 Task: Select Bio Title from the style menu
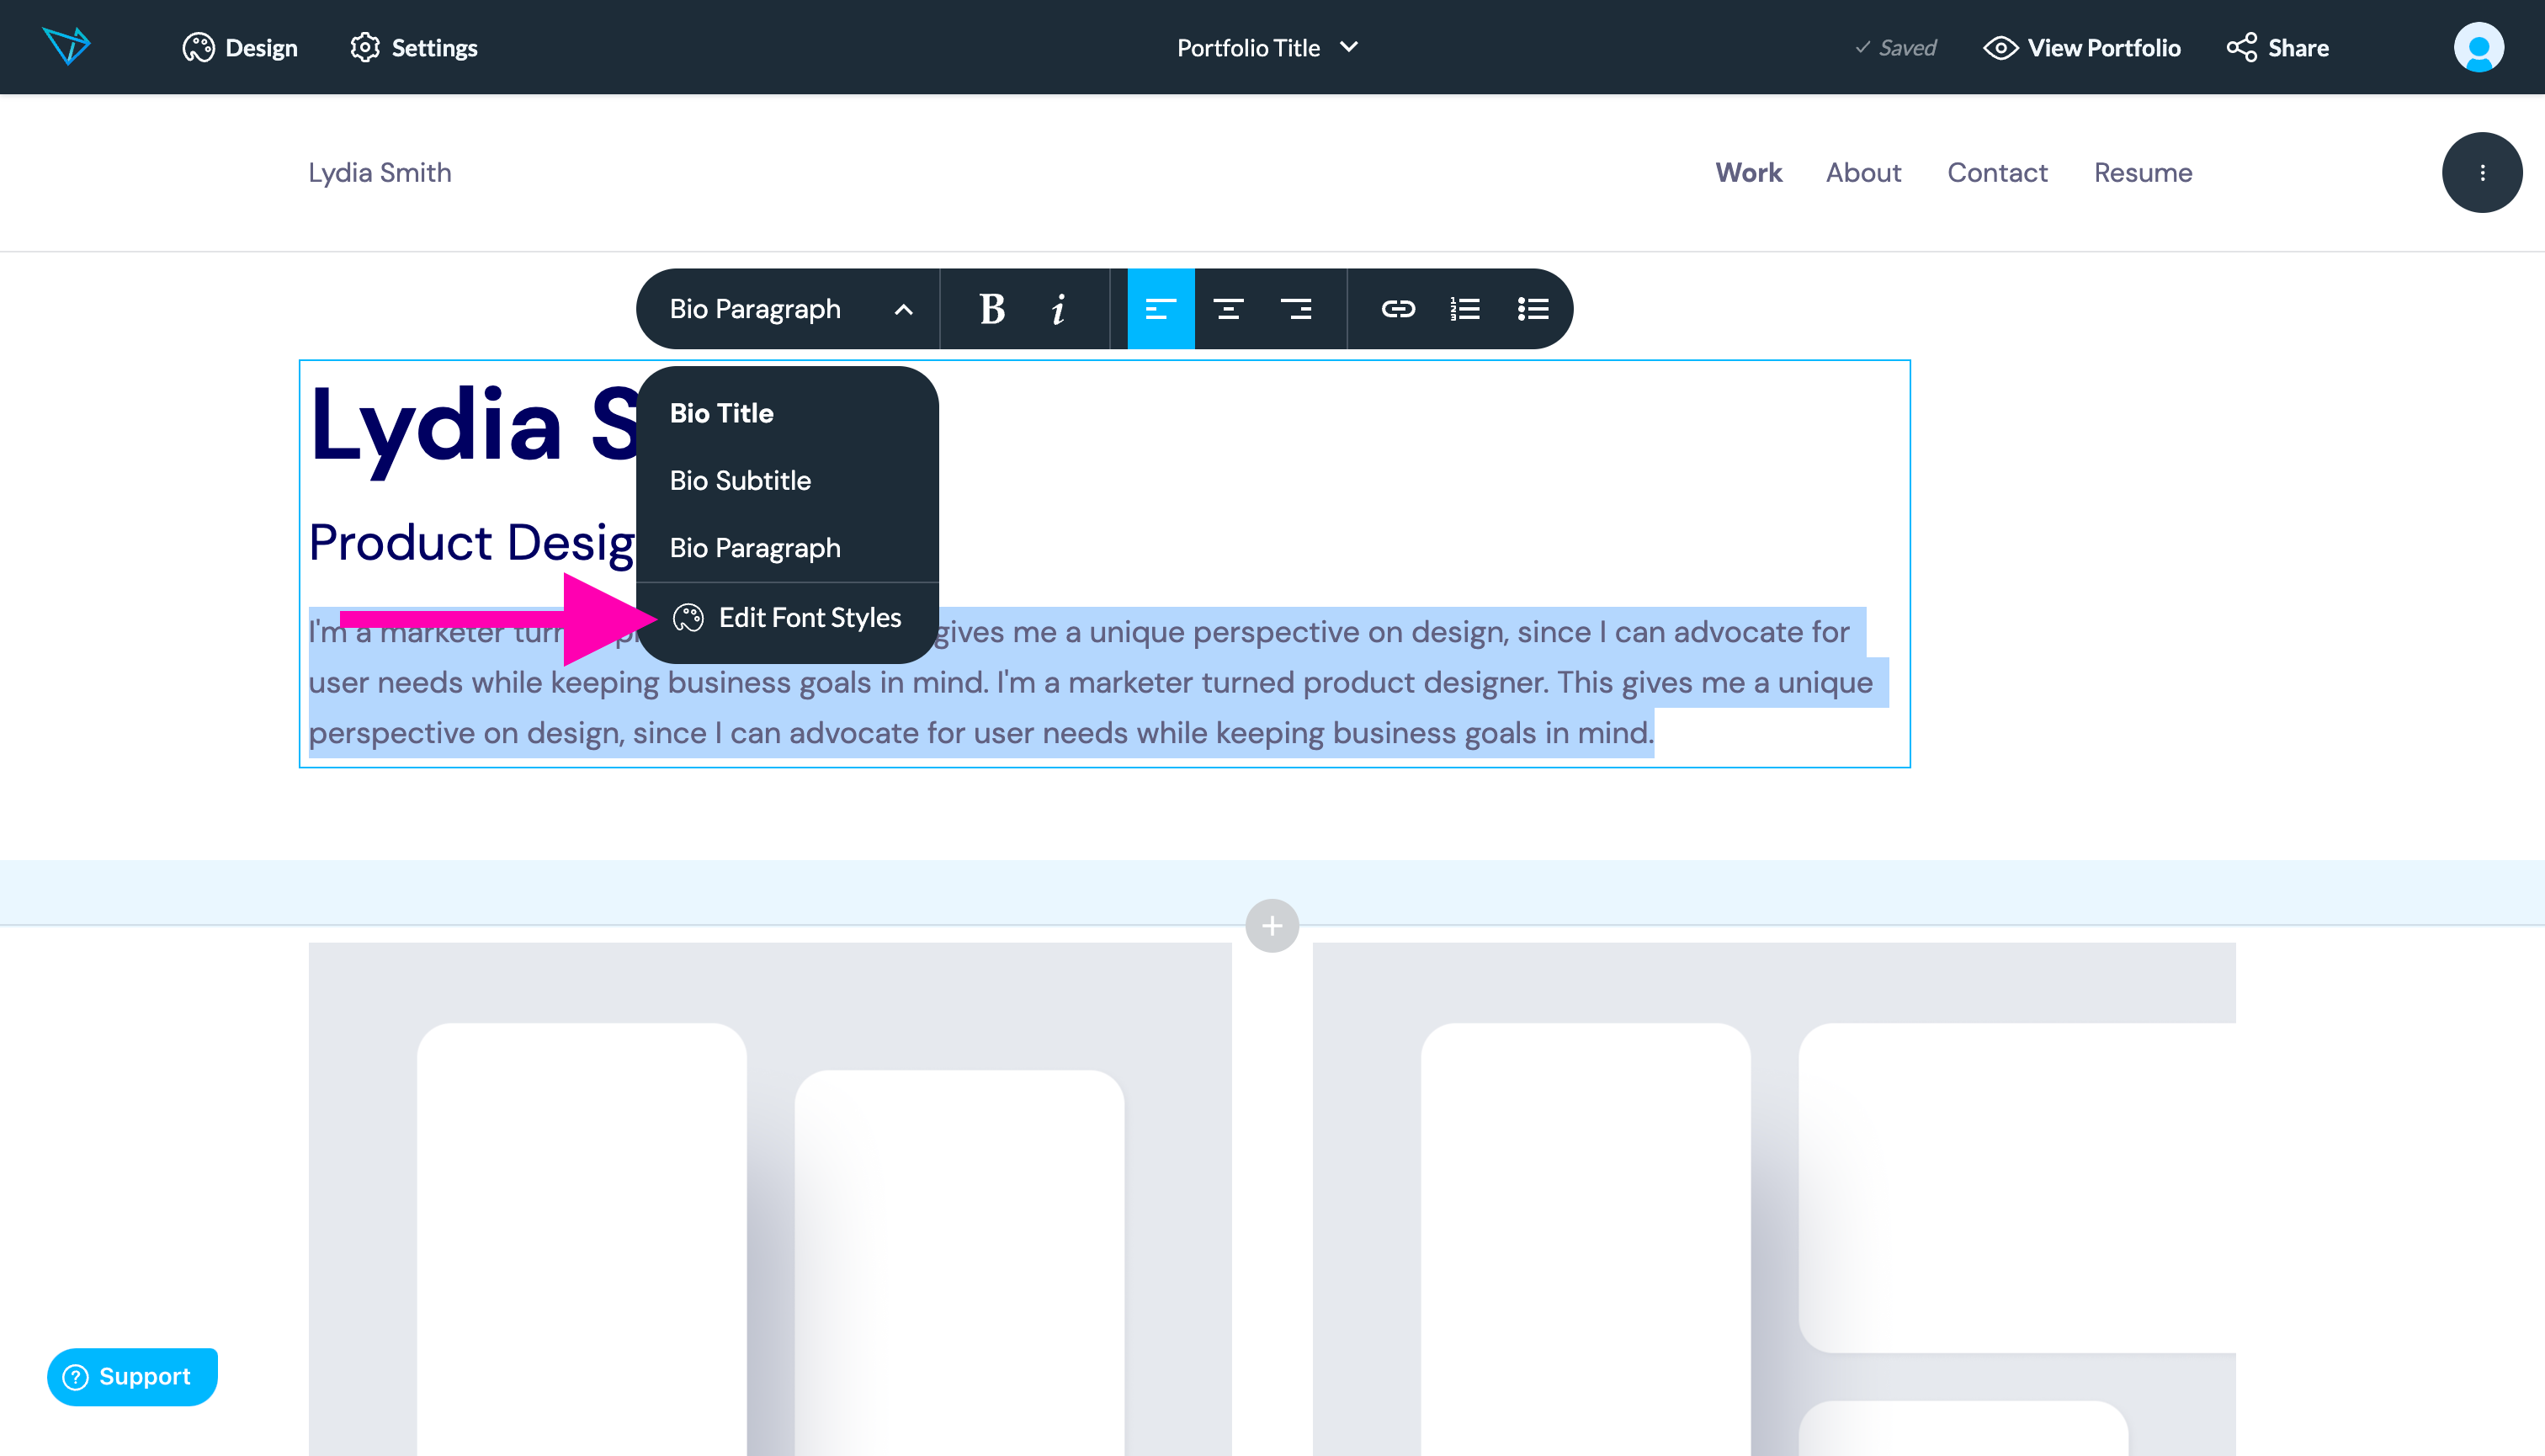721,412
